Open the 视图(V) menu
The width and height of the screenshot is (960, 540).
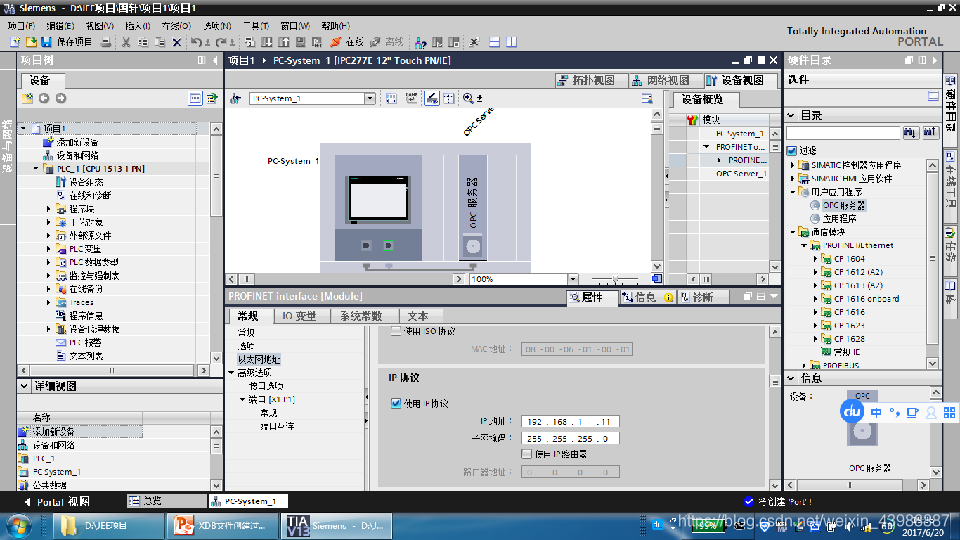click(x=99, y=26)
